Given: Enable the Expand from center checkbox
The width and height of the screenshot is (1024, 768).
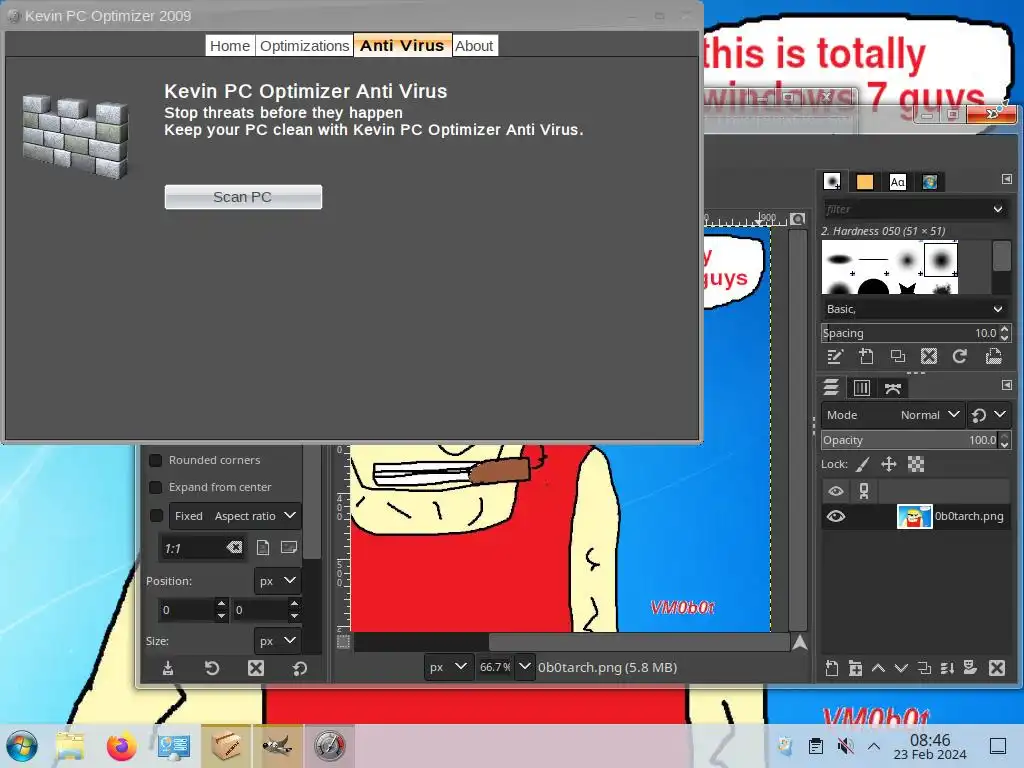Looking at the screenshot, I should (x=155, y=487).
